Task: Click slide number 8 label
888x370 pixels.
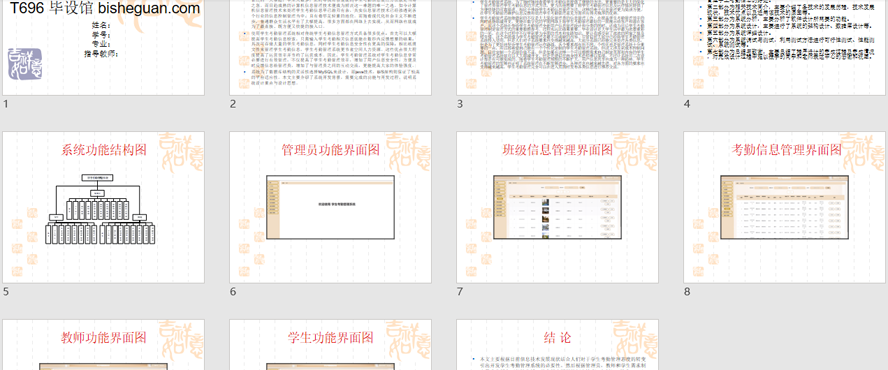Action: tap(687, 292)
